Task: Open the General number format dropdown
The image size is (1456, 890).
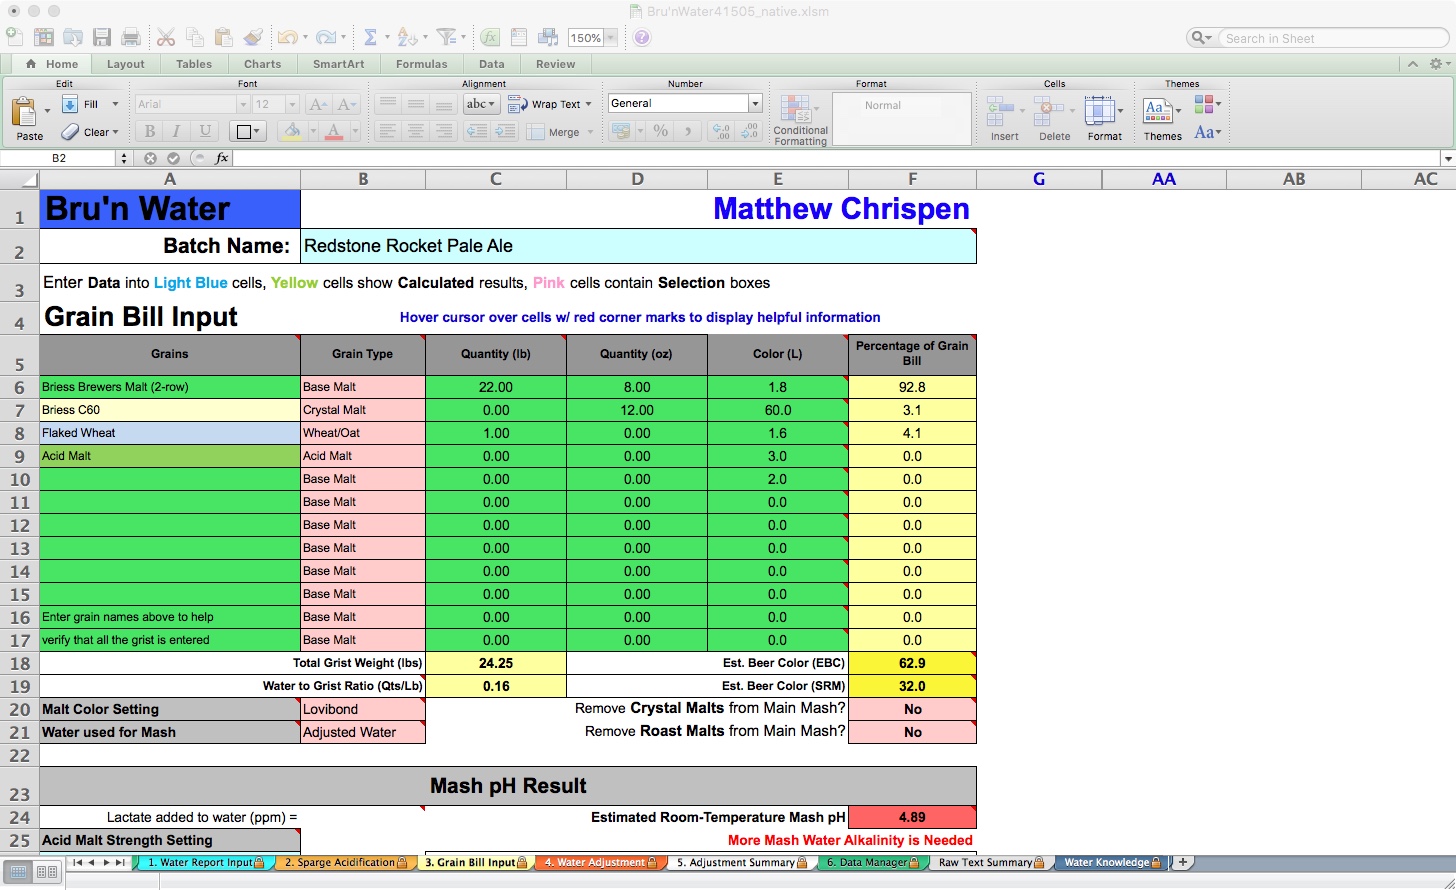Action: [x=755, y=103]
